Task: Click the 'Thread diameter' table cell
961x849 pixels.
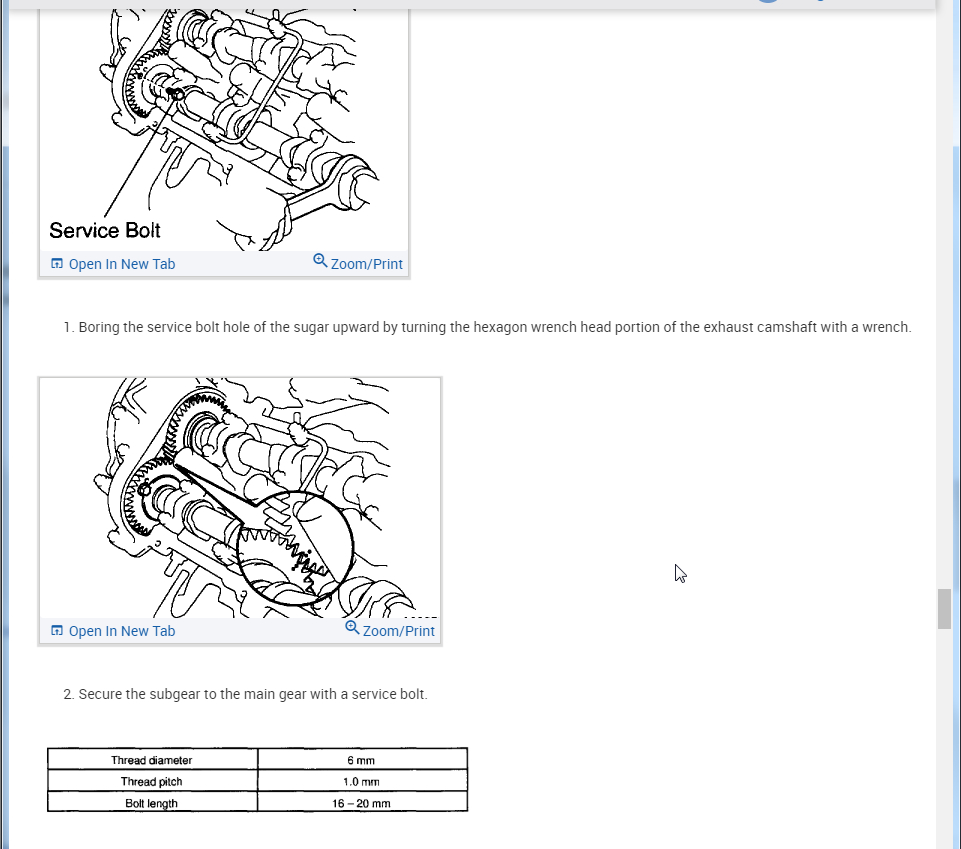Action: (x=152, y=760)
